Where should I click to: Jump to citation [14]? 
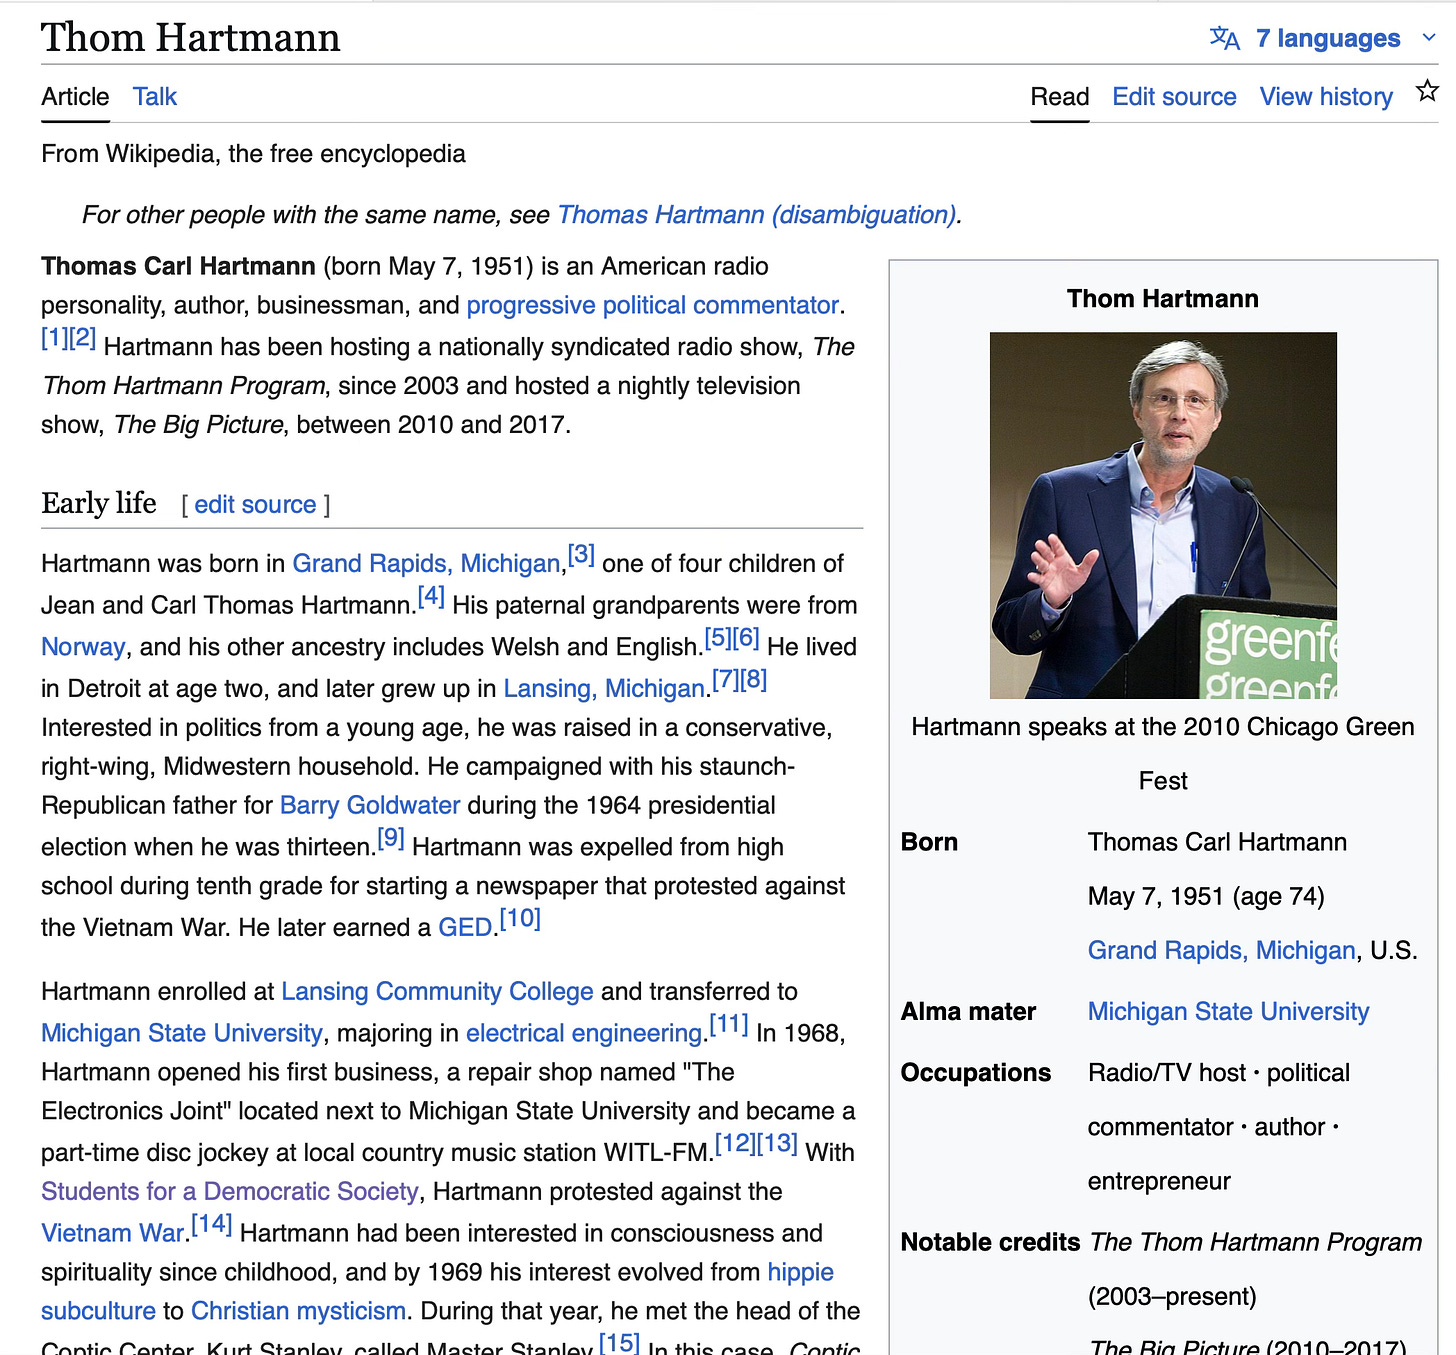tap(212, 1224)
